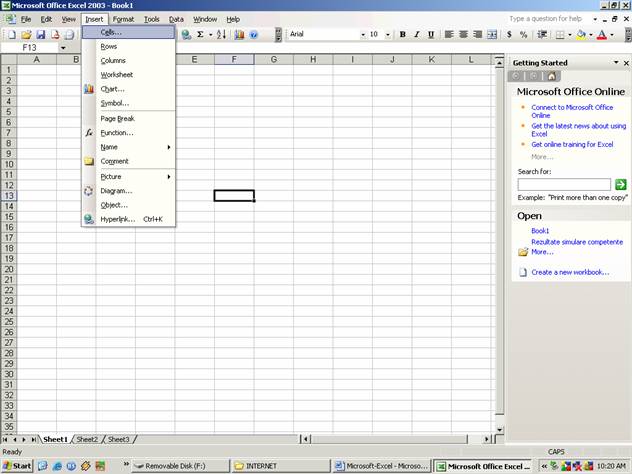Click horizontal scrollbar right arrow
The height and width of the screenshot is (474, 632).
(x=487, y=439)
